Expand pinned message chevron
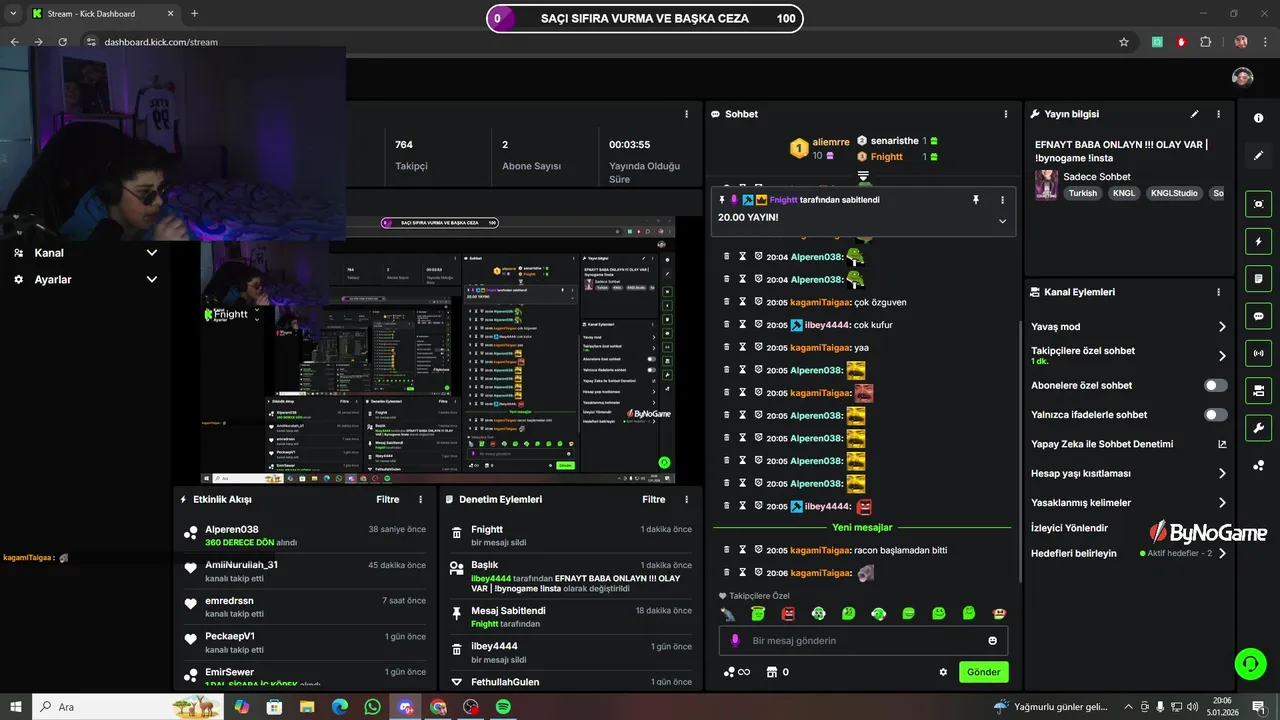The image size is (1280, 720). 1002,221
